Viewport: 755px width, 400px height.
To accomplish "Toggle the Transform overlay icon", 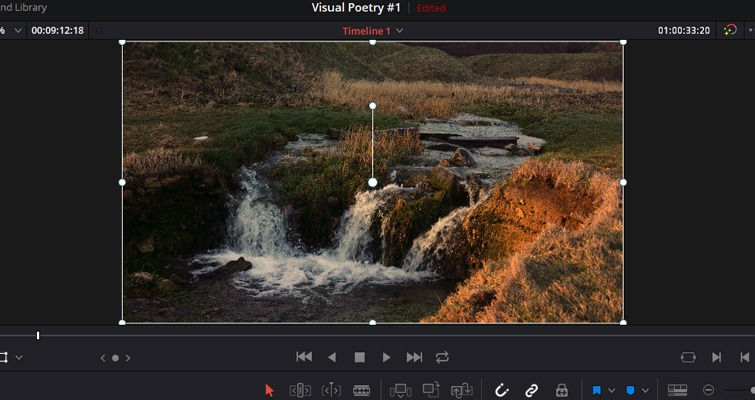I will coord(3,358).
